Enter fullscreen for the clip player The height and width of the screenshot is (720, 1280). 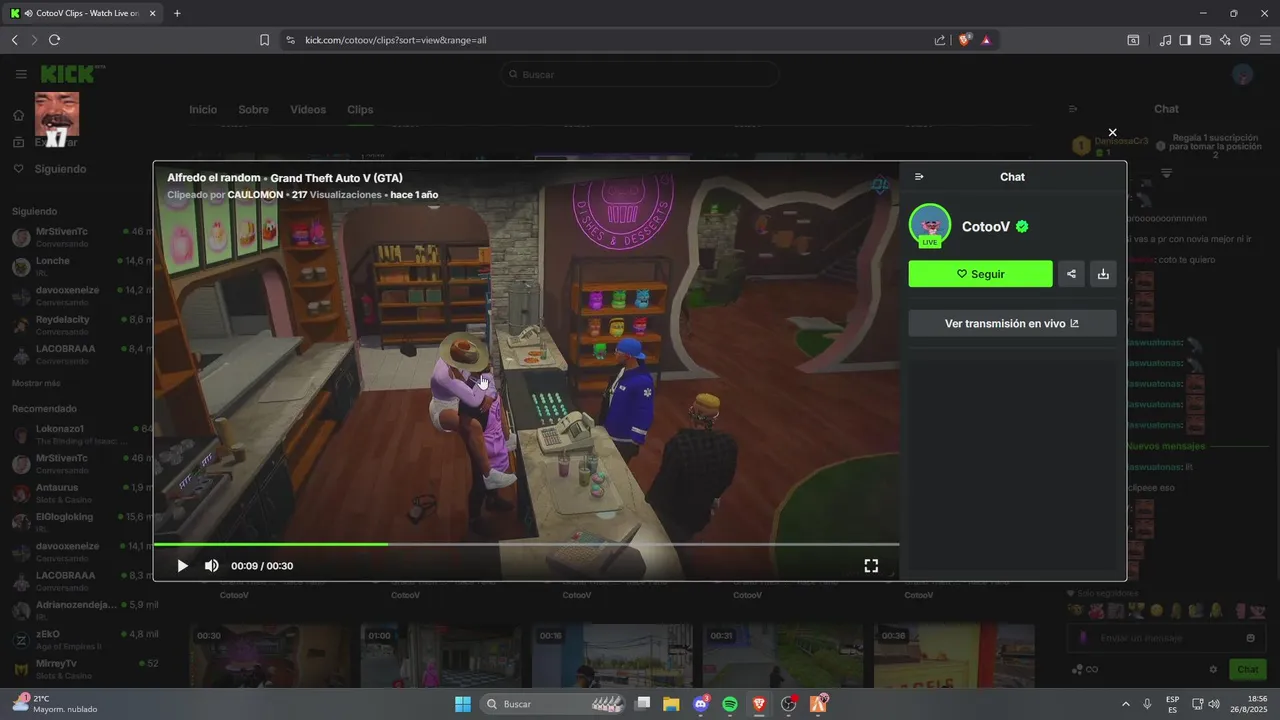point(871,566)
